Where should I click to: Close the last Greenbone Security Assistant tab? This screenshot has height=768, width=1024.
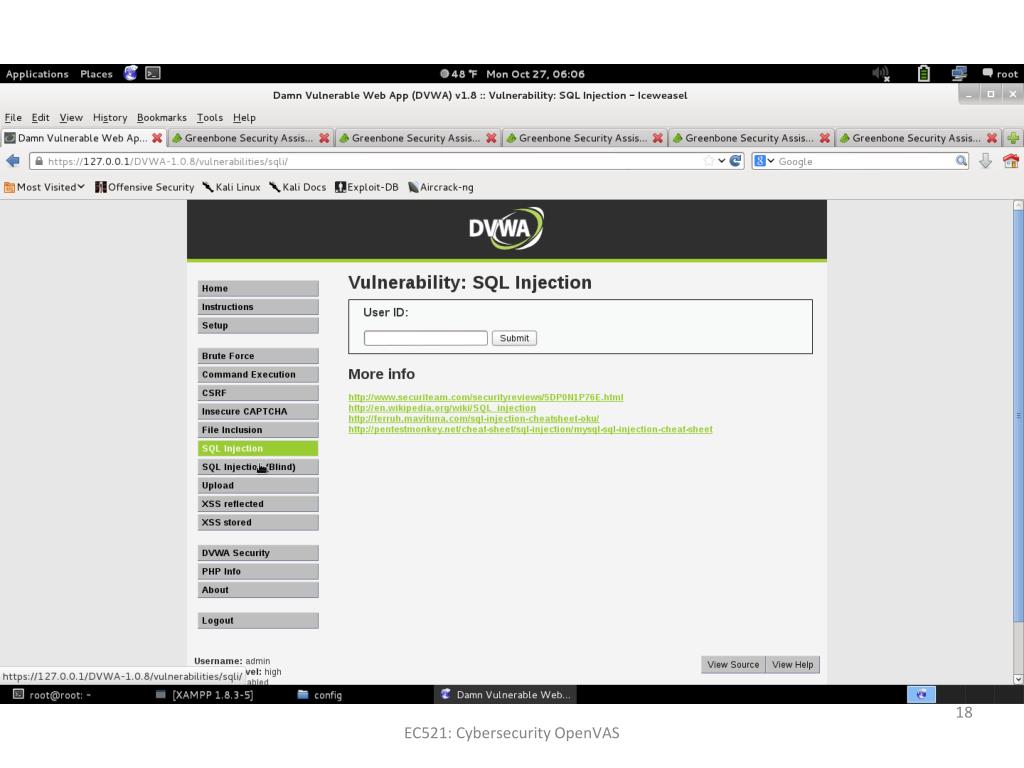[x=992, y=138]
